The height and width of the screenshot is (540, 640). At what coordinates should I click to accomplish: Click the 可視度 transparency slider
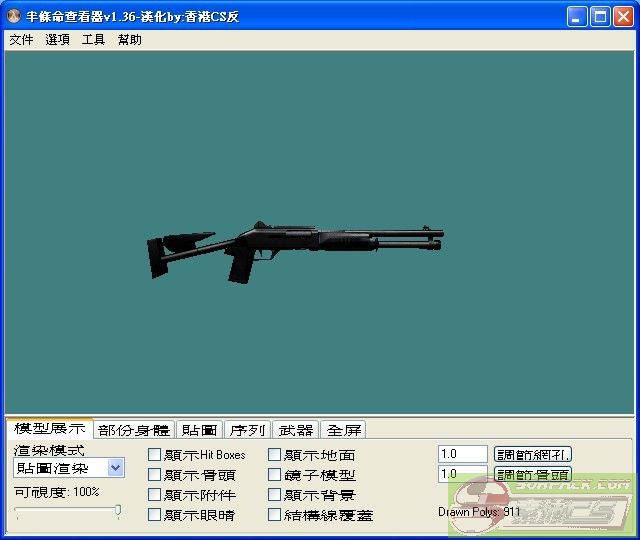(67, 512)
